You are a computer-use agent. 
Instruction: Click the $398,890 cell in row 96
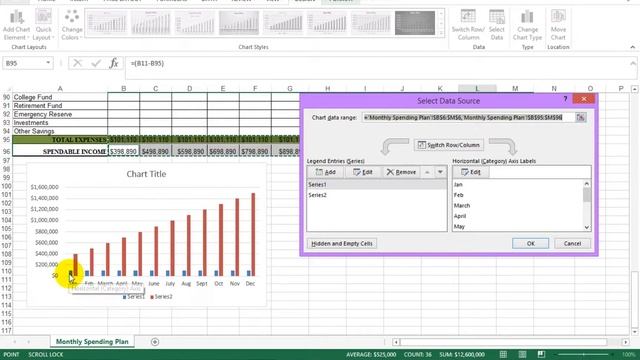tap(124, 151)
